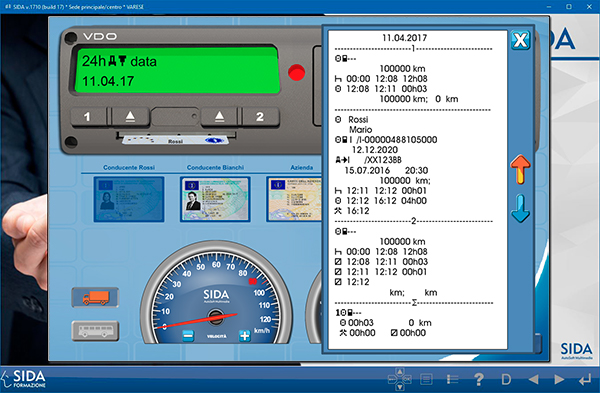Viewport: 600px width, 393px height.
Task: Click the orange up arrow on printout
Action: pos(520,170)
